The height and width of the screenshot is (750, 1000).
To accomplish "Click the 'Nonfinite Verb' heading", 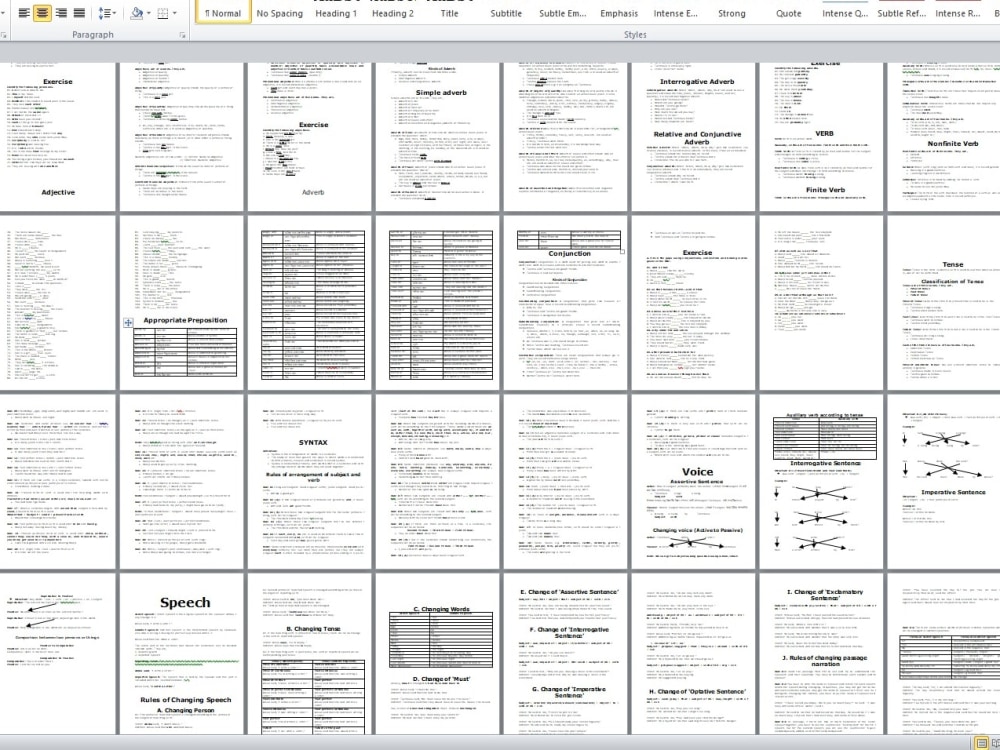I will pos(952,143).
